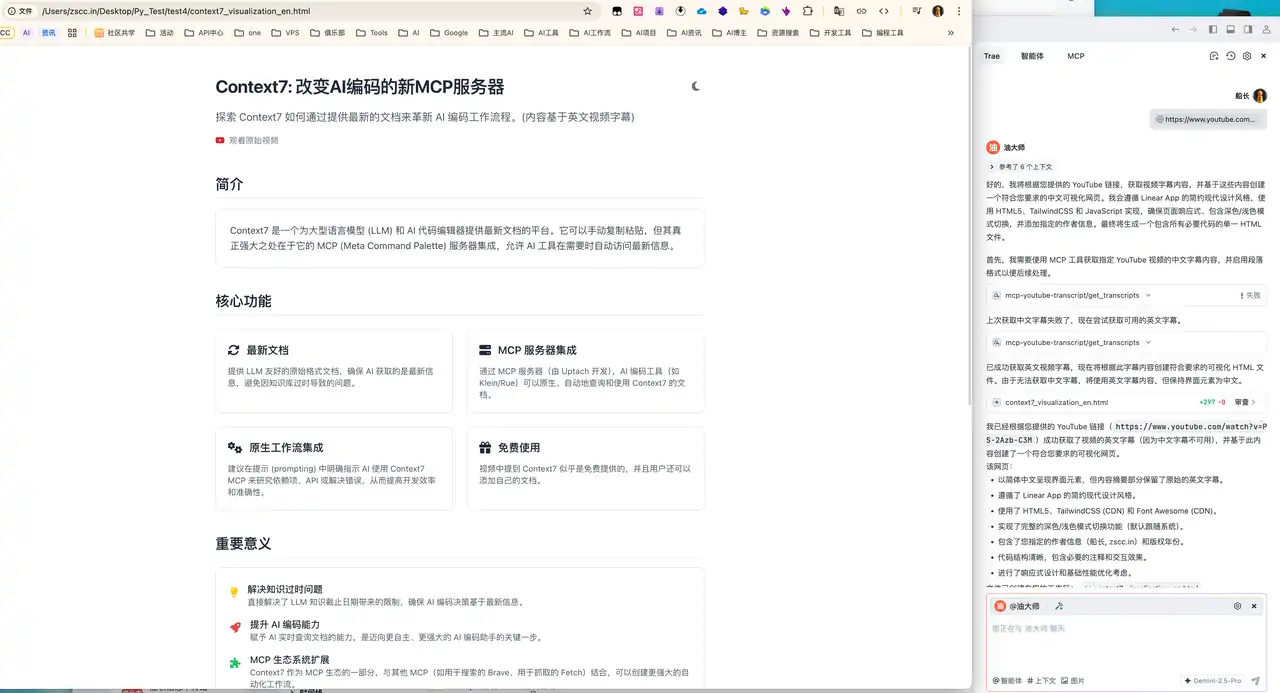This screenshot has width=1280, height=693.
Task: Click 审查 to review file changes
Action: (x=1245, y=402)
